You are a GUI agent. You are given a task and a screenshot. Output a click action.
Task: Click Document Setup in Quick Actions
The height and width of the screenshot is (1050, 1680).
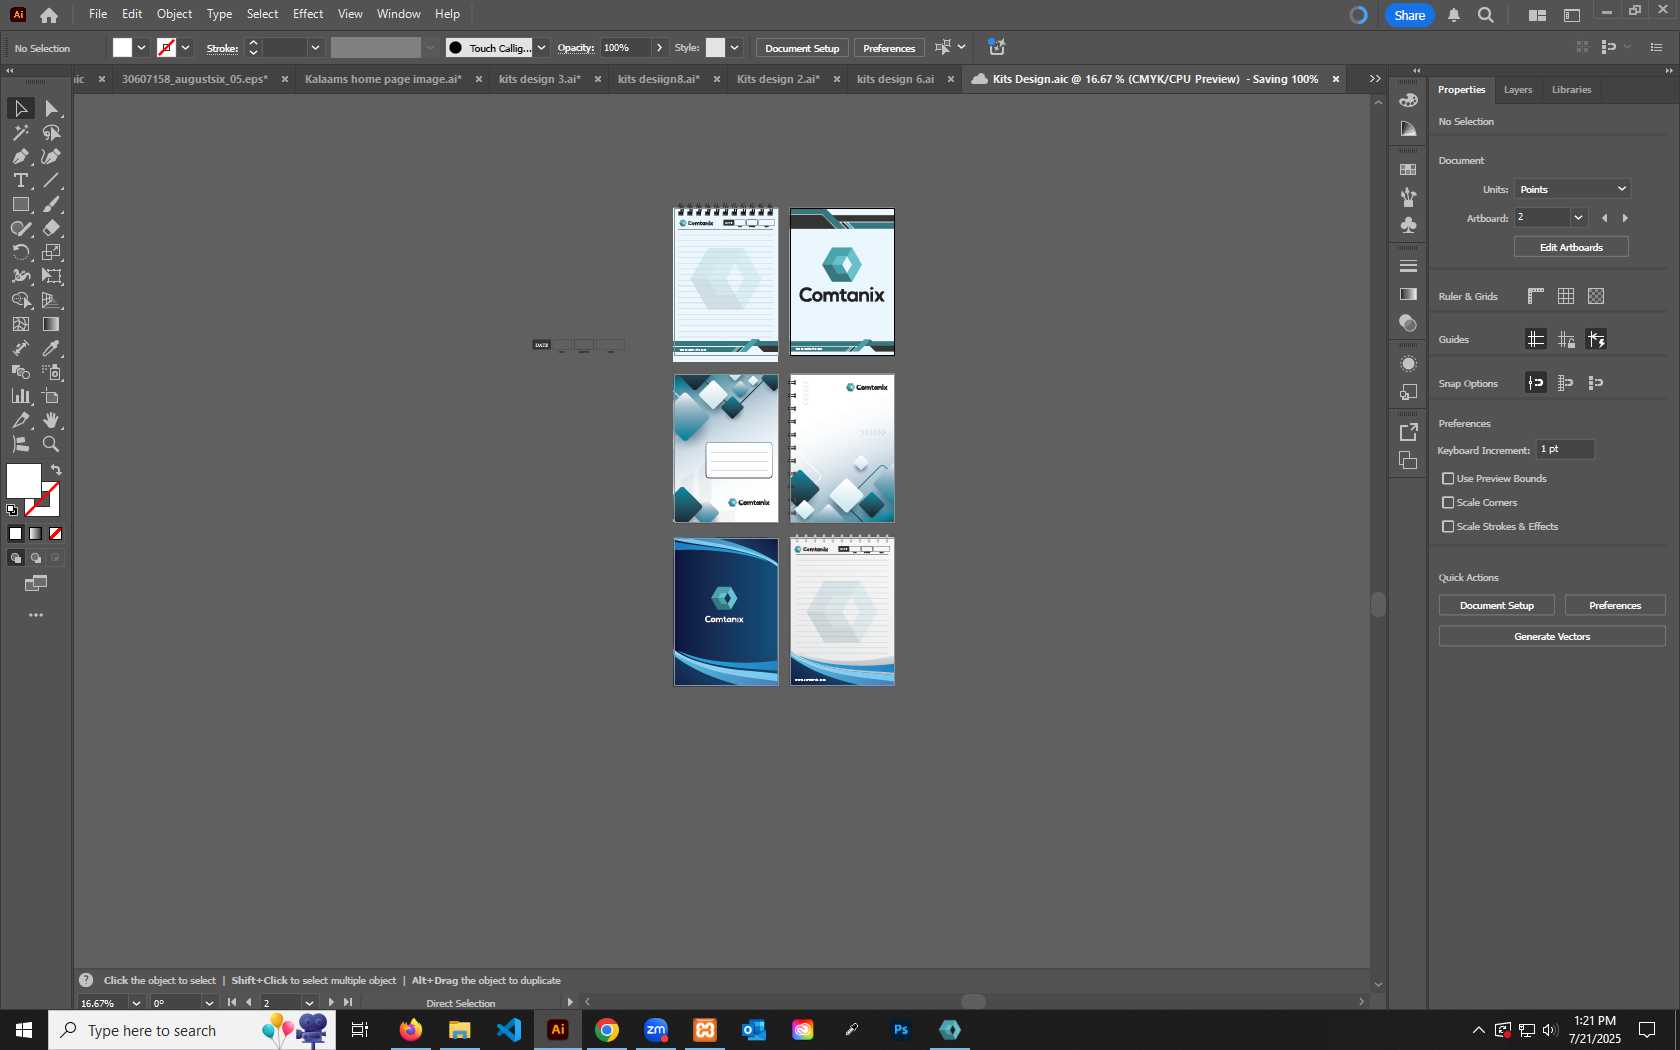click(x=1496, y=605)
